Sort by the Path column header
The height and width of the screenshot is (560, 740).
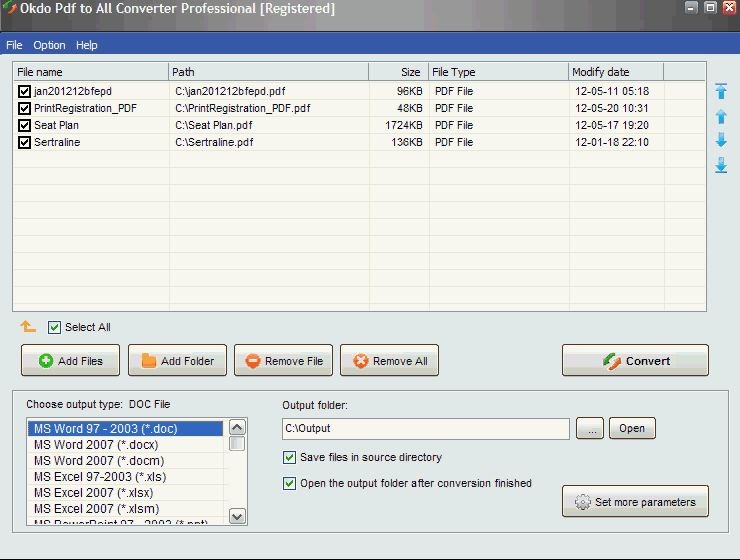click(268, 72)
